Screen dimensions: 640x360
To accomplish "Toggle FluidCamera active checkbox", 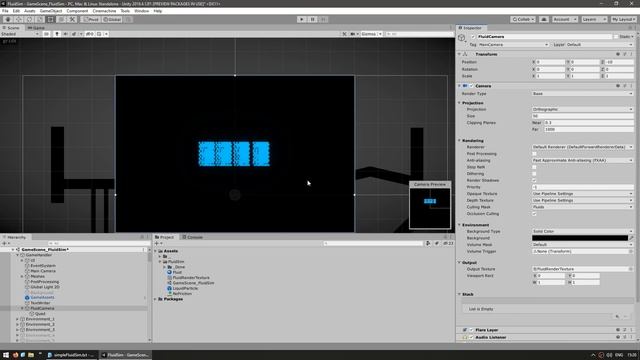I will [x=473, y=36].
